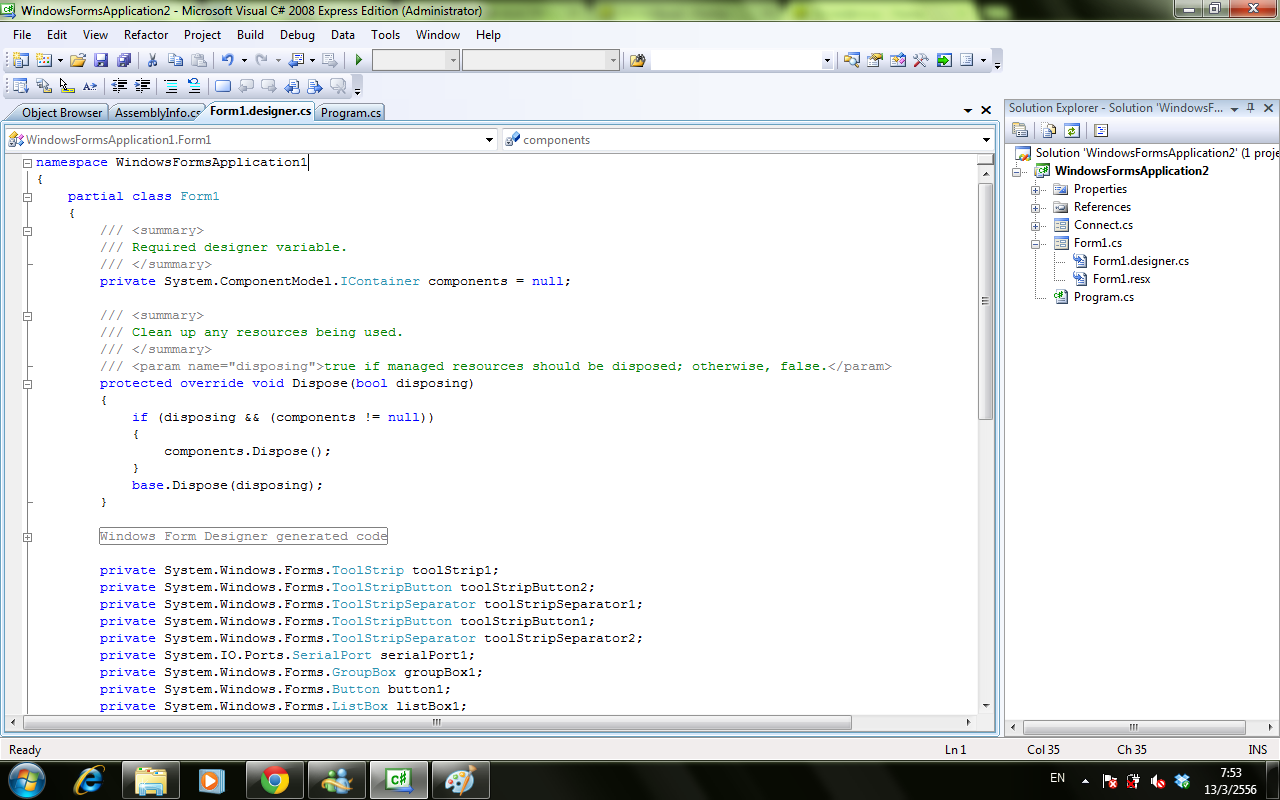Open the Toolbox hammer and wrench icon
The height and width of the screenshot is (800, 1280).
(x=921, y=60)
